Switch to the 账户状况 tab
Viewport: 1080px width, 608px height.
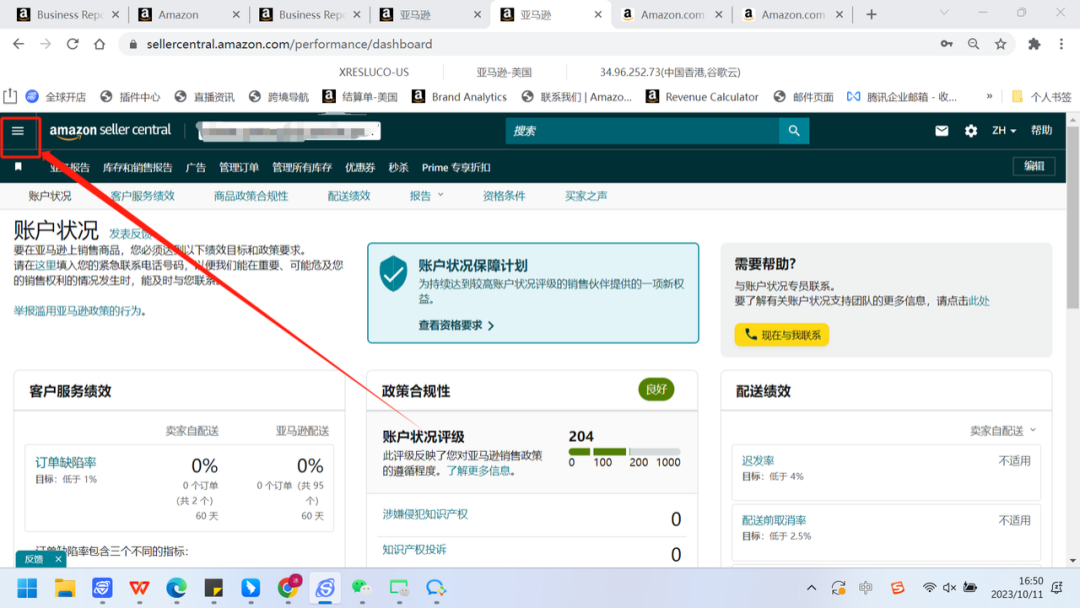[50, 196]
